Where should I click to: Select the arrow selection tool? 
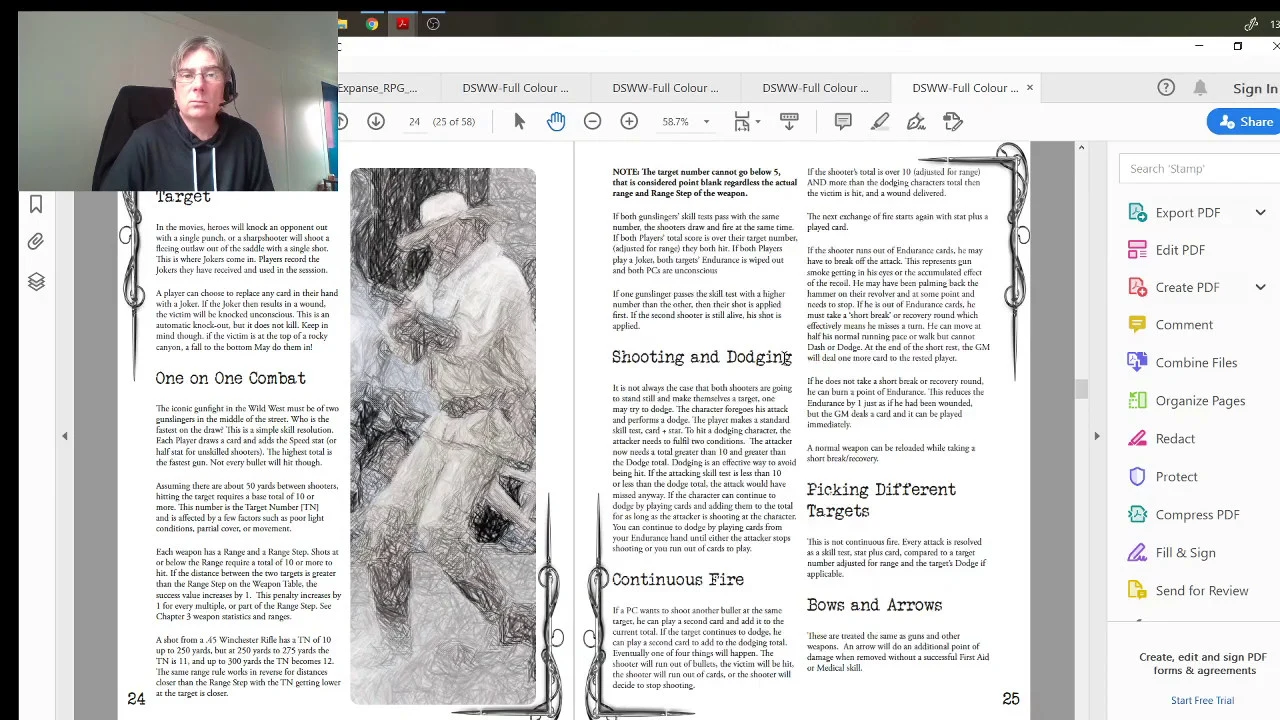coord(519,122)
